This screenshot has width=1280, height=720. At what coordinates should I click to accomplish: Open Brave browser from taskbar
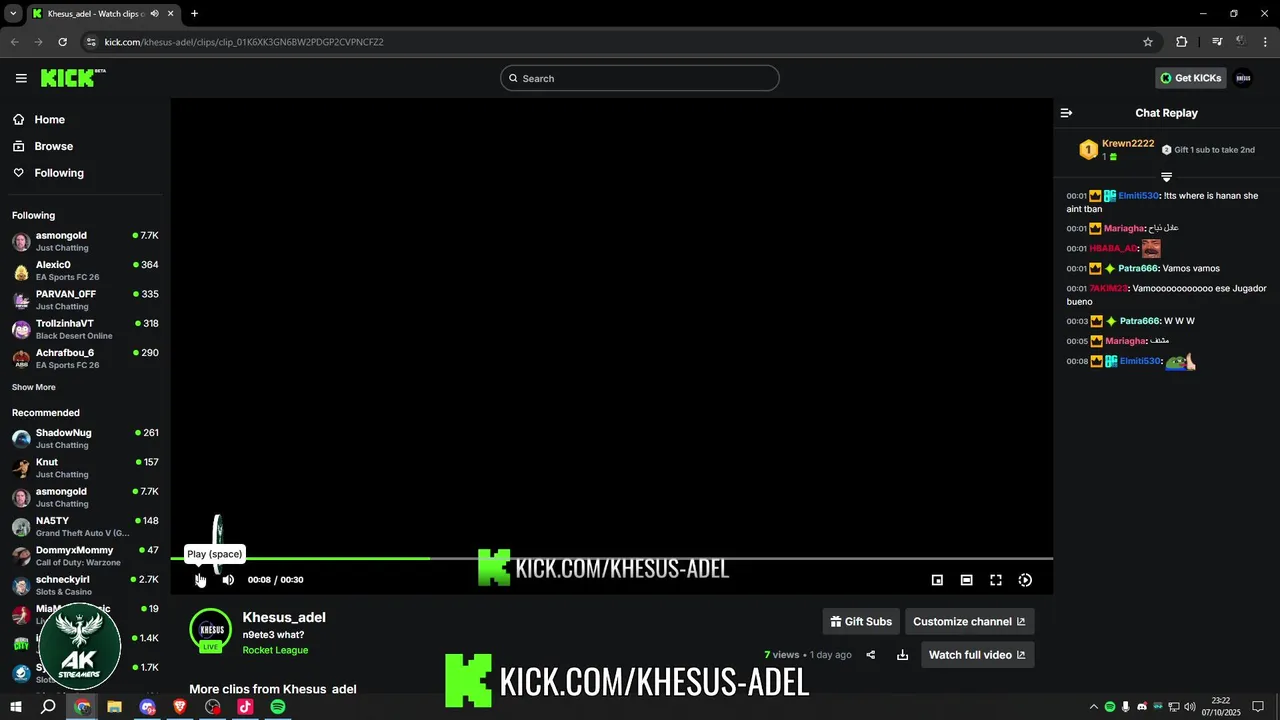click(x=180, y=707)
